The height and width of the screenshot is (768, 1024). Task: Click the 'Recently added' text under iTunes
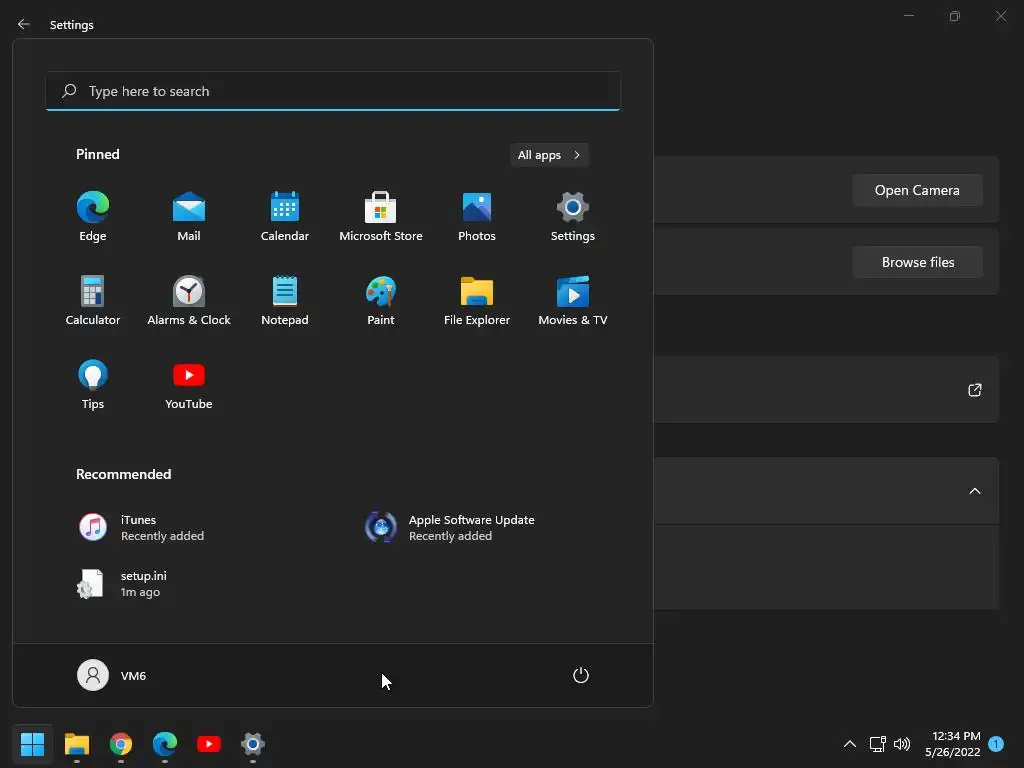tap(162, 536)
